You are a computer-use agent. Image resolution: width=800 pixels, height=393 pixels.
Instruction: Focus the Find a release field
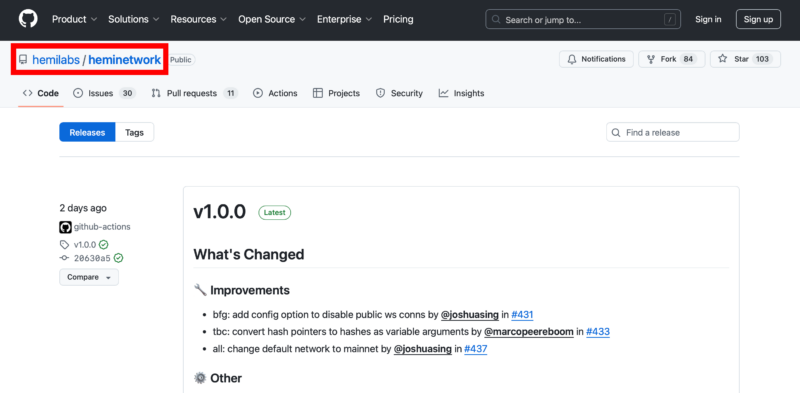pyautogui.click(x=672, y=132)
